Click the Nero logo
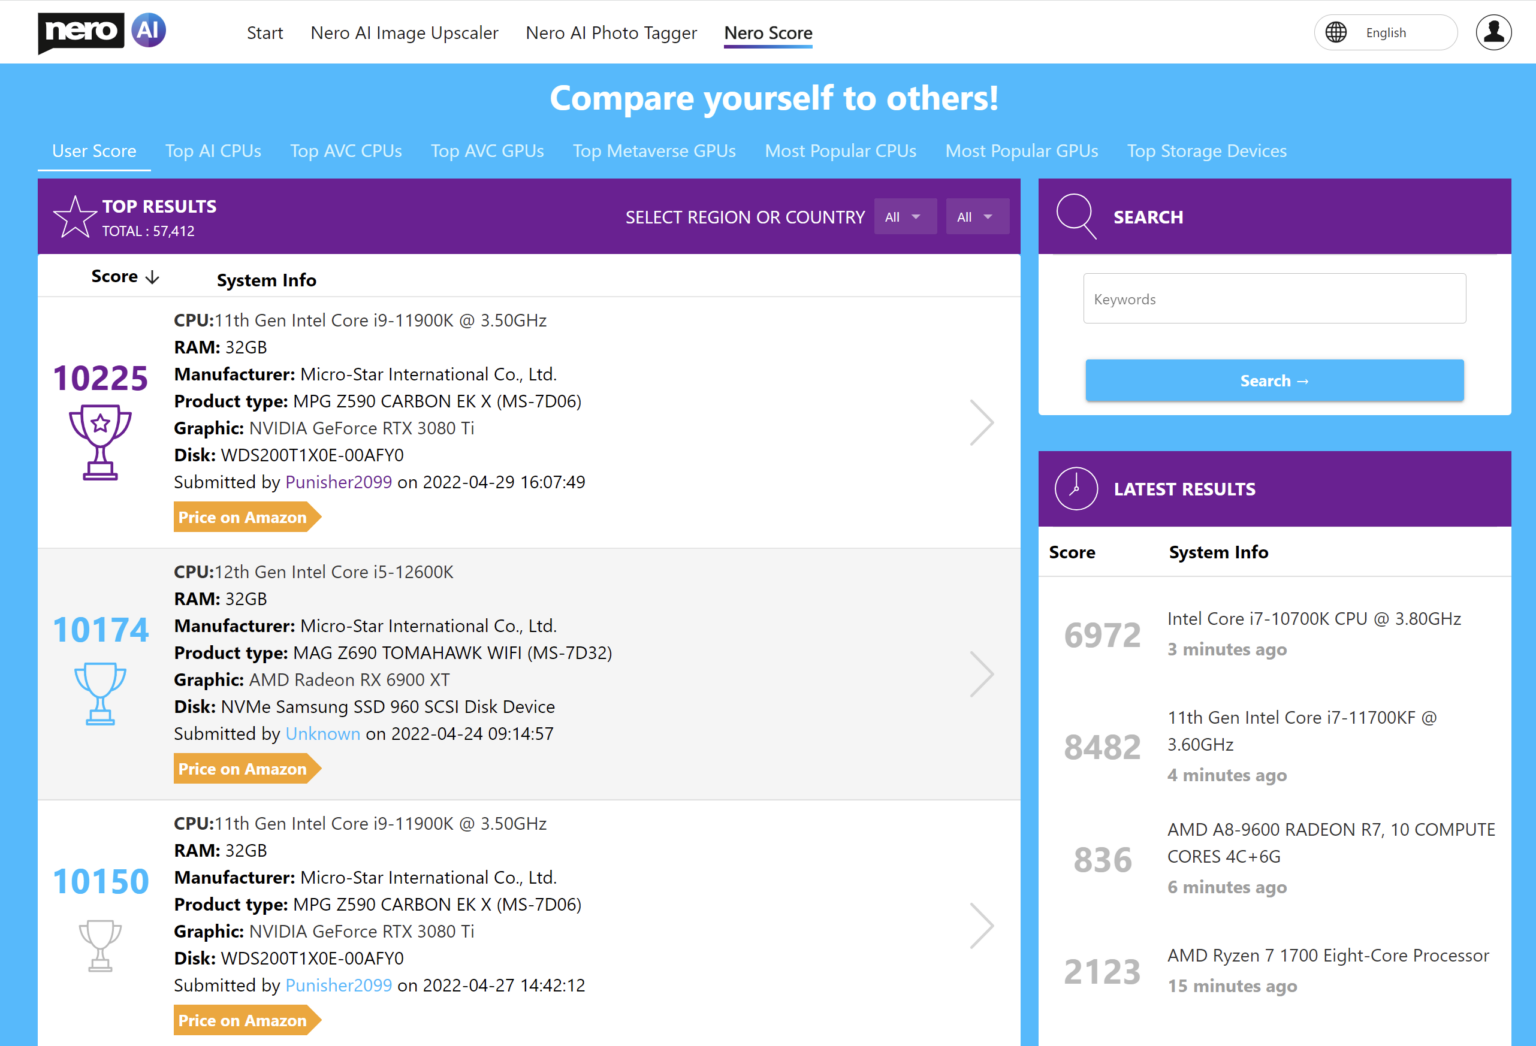Image resolution: width=1536 pixels, height=1046 pixels. click(100, 31)
